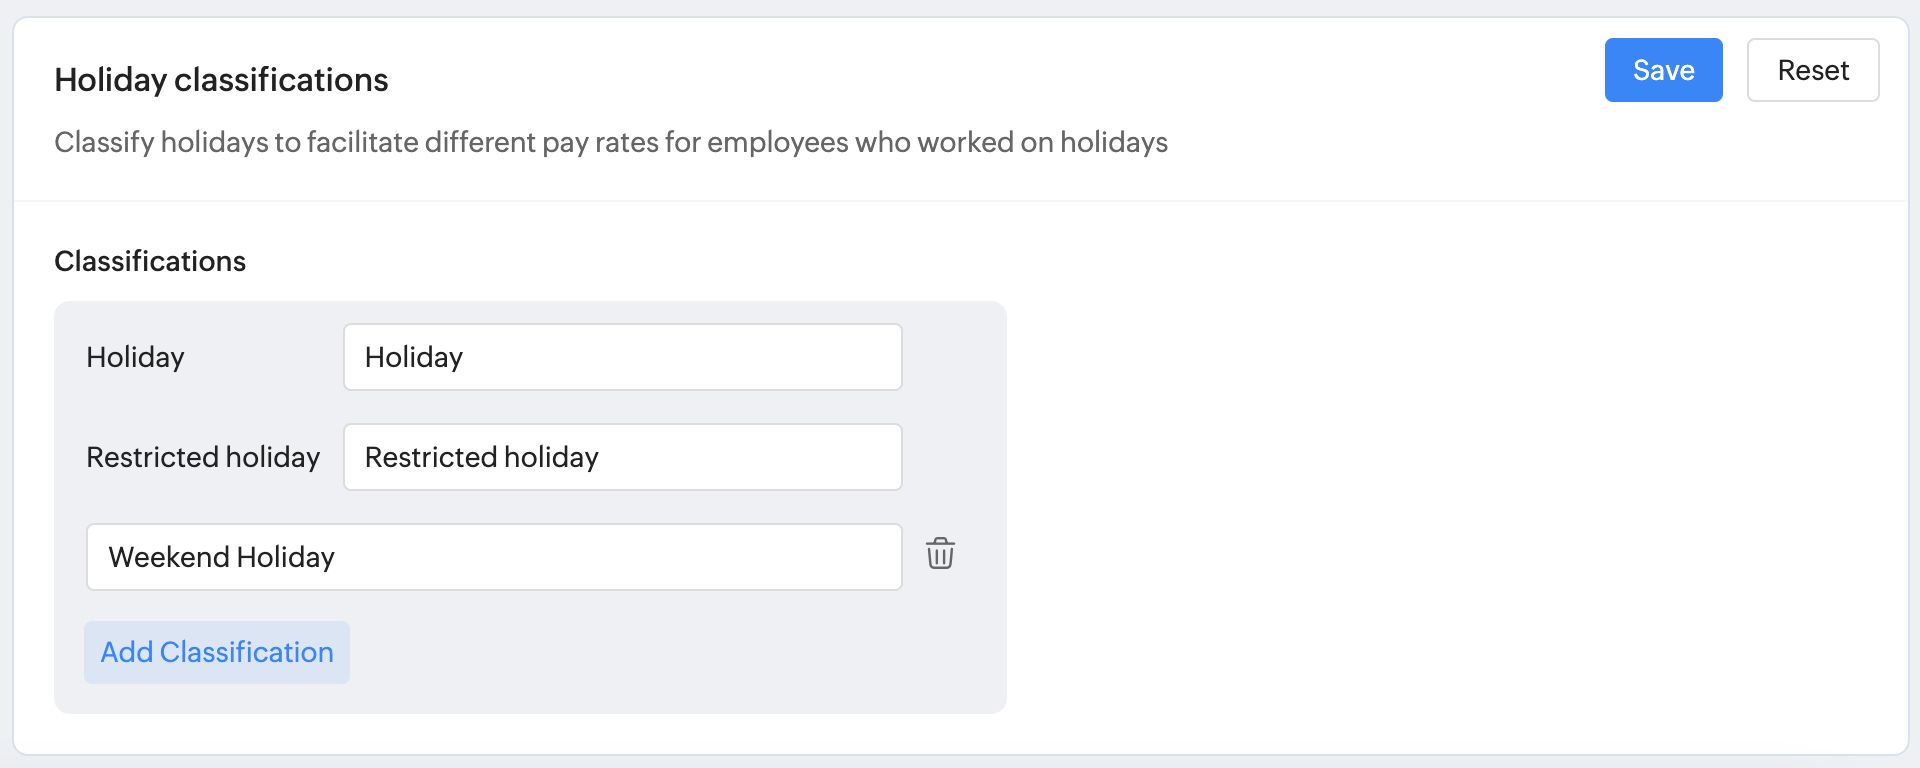The height and width of the screenshot is (768, 1920).
Task: Click the Save button
Action: [1663, 70]
